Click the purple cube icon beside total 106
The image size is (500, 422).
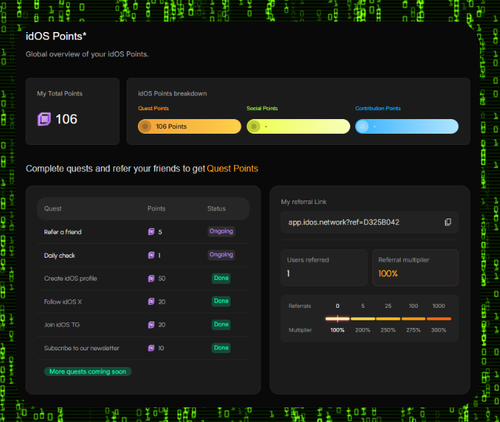(44, 119)
